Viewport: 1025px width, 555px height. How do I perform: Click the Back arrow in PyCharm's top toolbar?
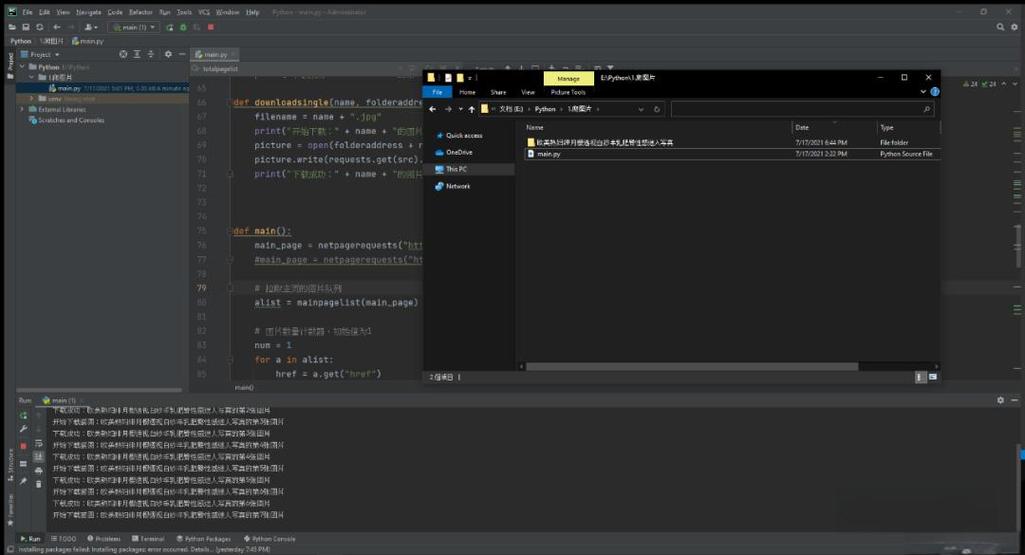(57, 27)
